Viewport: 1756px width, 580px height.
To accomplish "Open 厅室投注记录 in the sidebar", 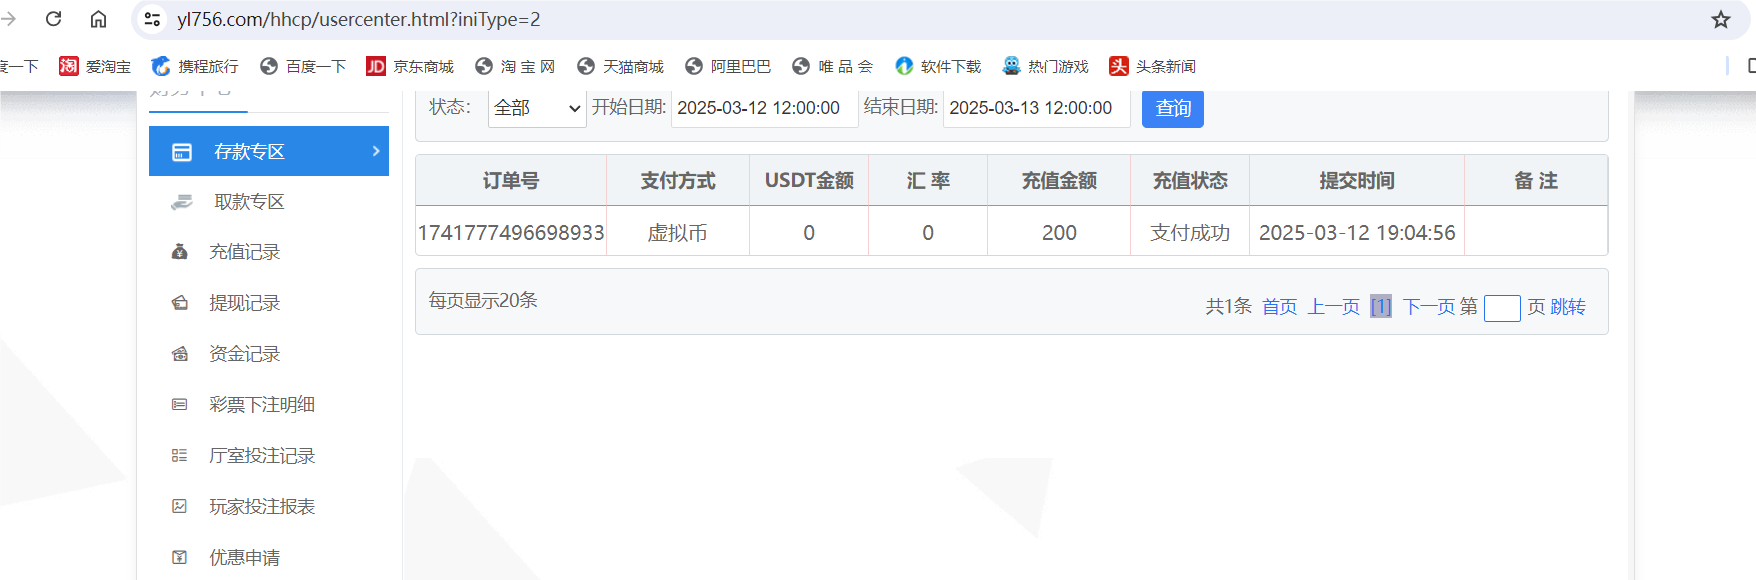I will (262, 456).
